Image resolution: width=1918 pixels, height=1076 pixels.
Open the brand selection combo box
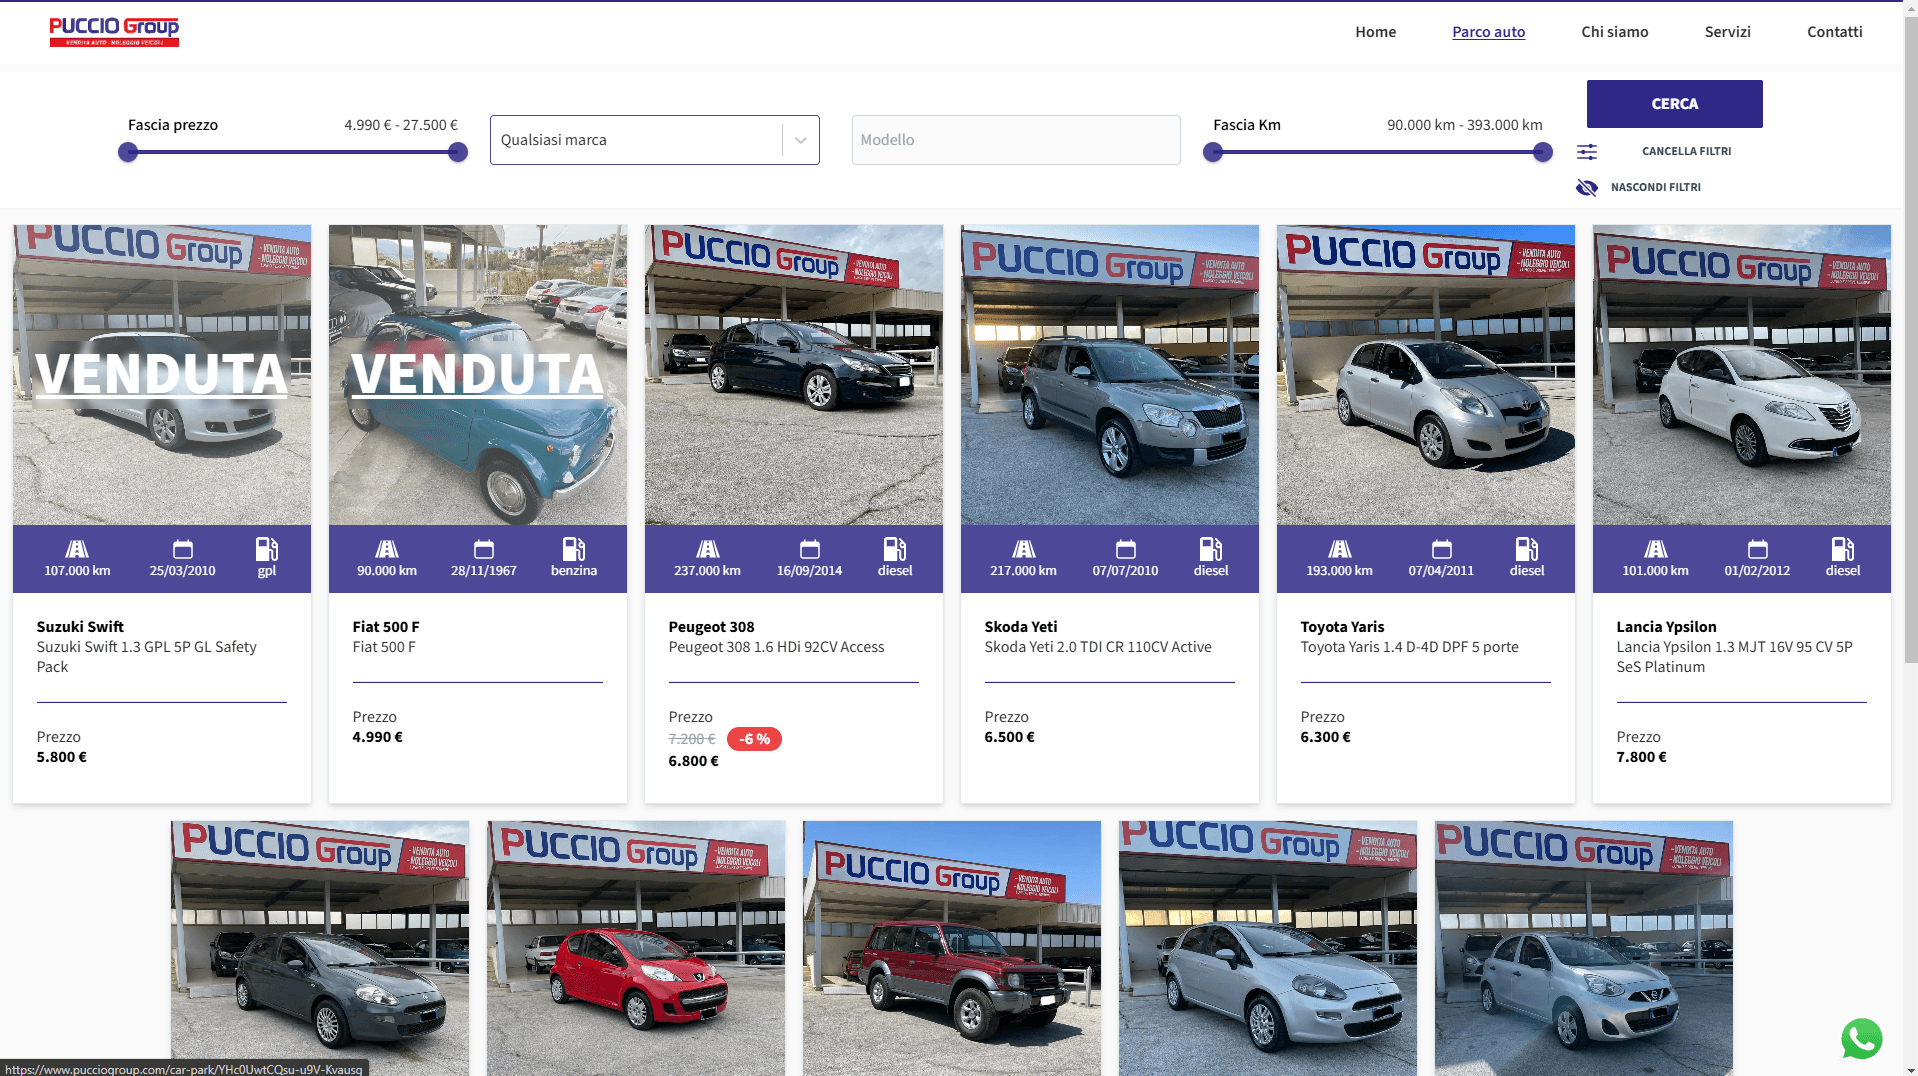coord(636,140)
